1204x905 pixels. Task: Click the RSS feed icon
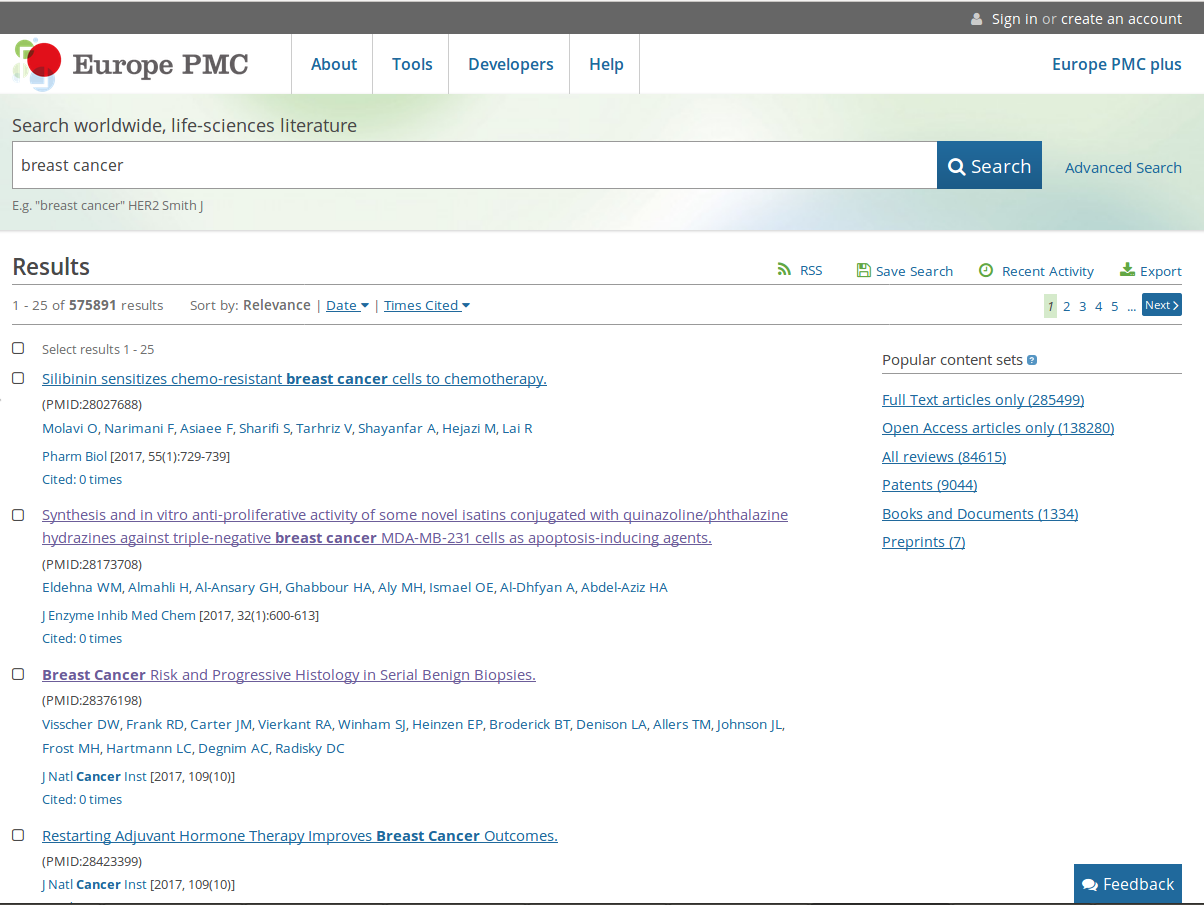(784, 270)
